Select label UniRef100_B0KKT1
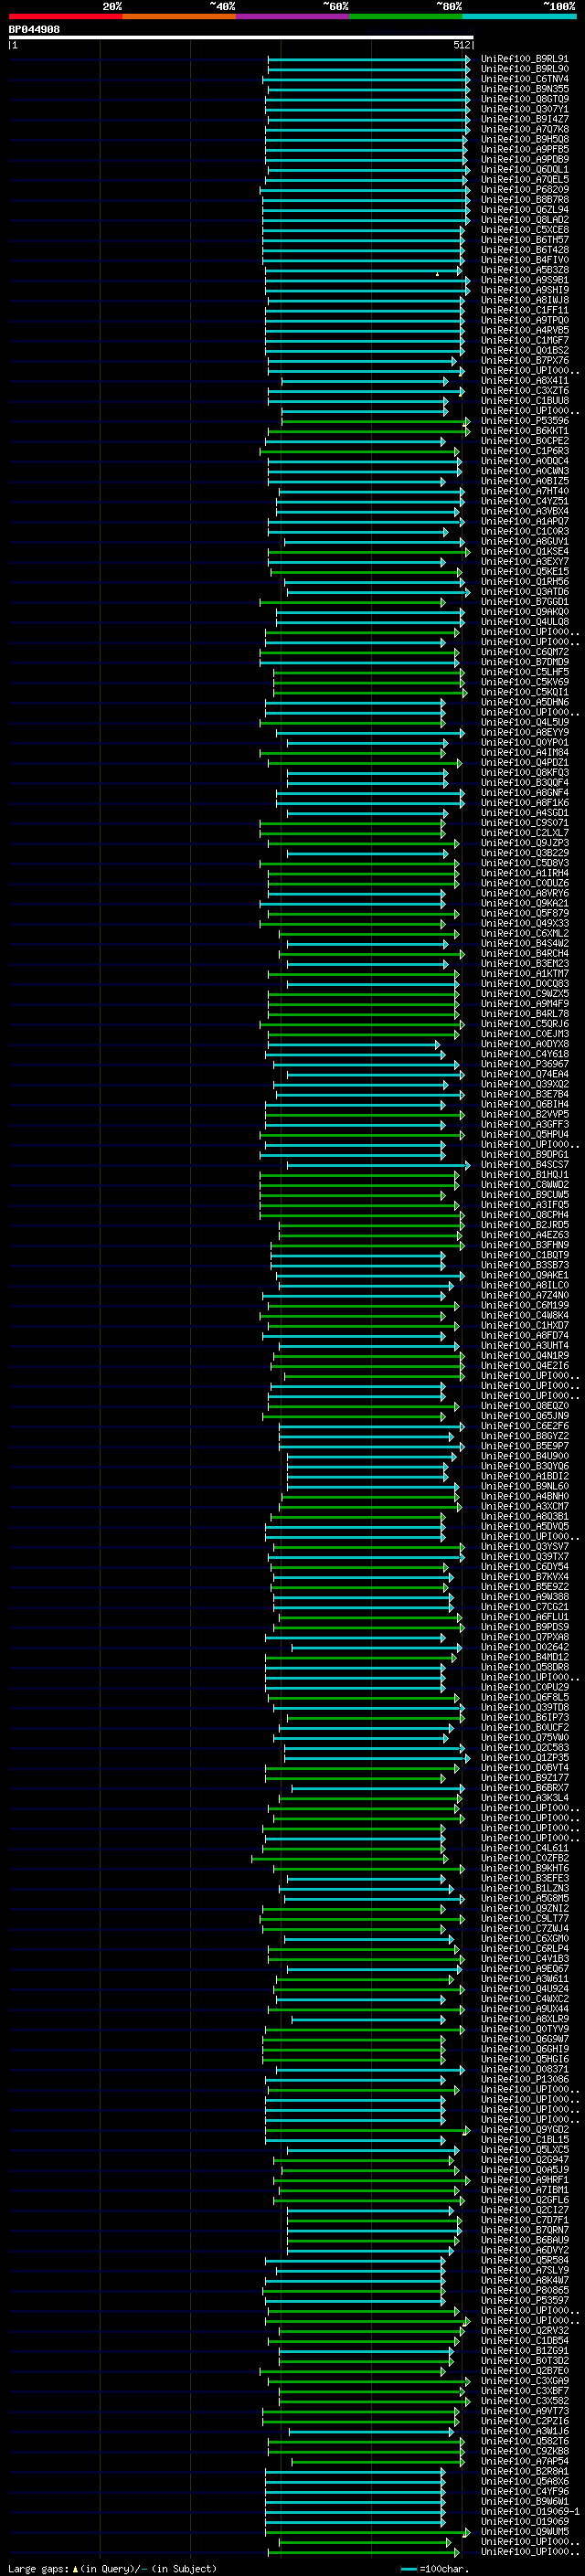This screenshot has height=2576, width=585. click(x=525, y=431)
